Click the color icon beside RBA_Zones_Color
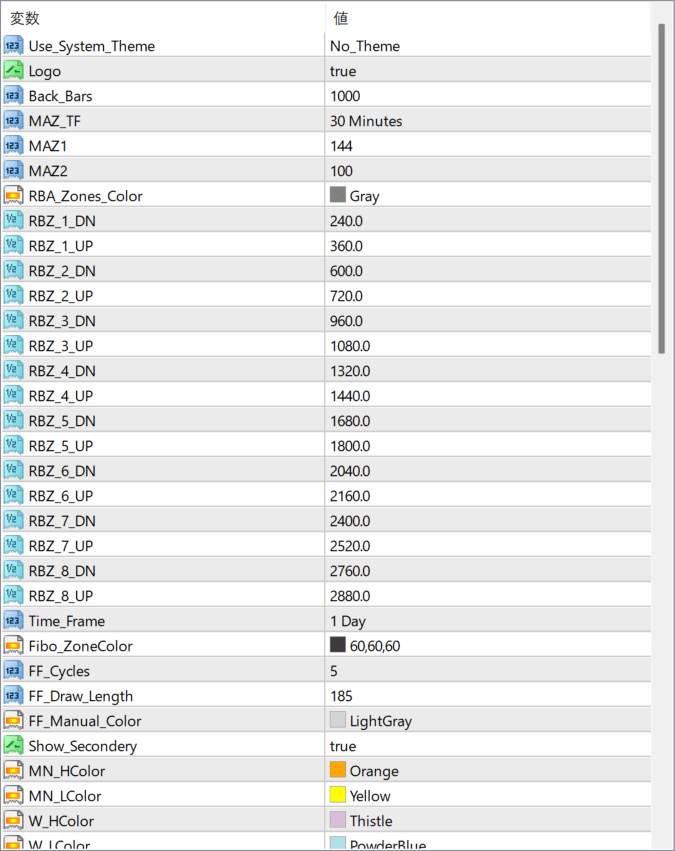675x851 pixels. (13, 196)
